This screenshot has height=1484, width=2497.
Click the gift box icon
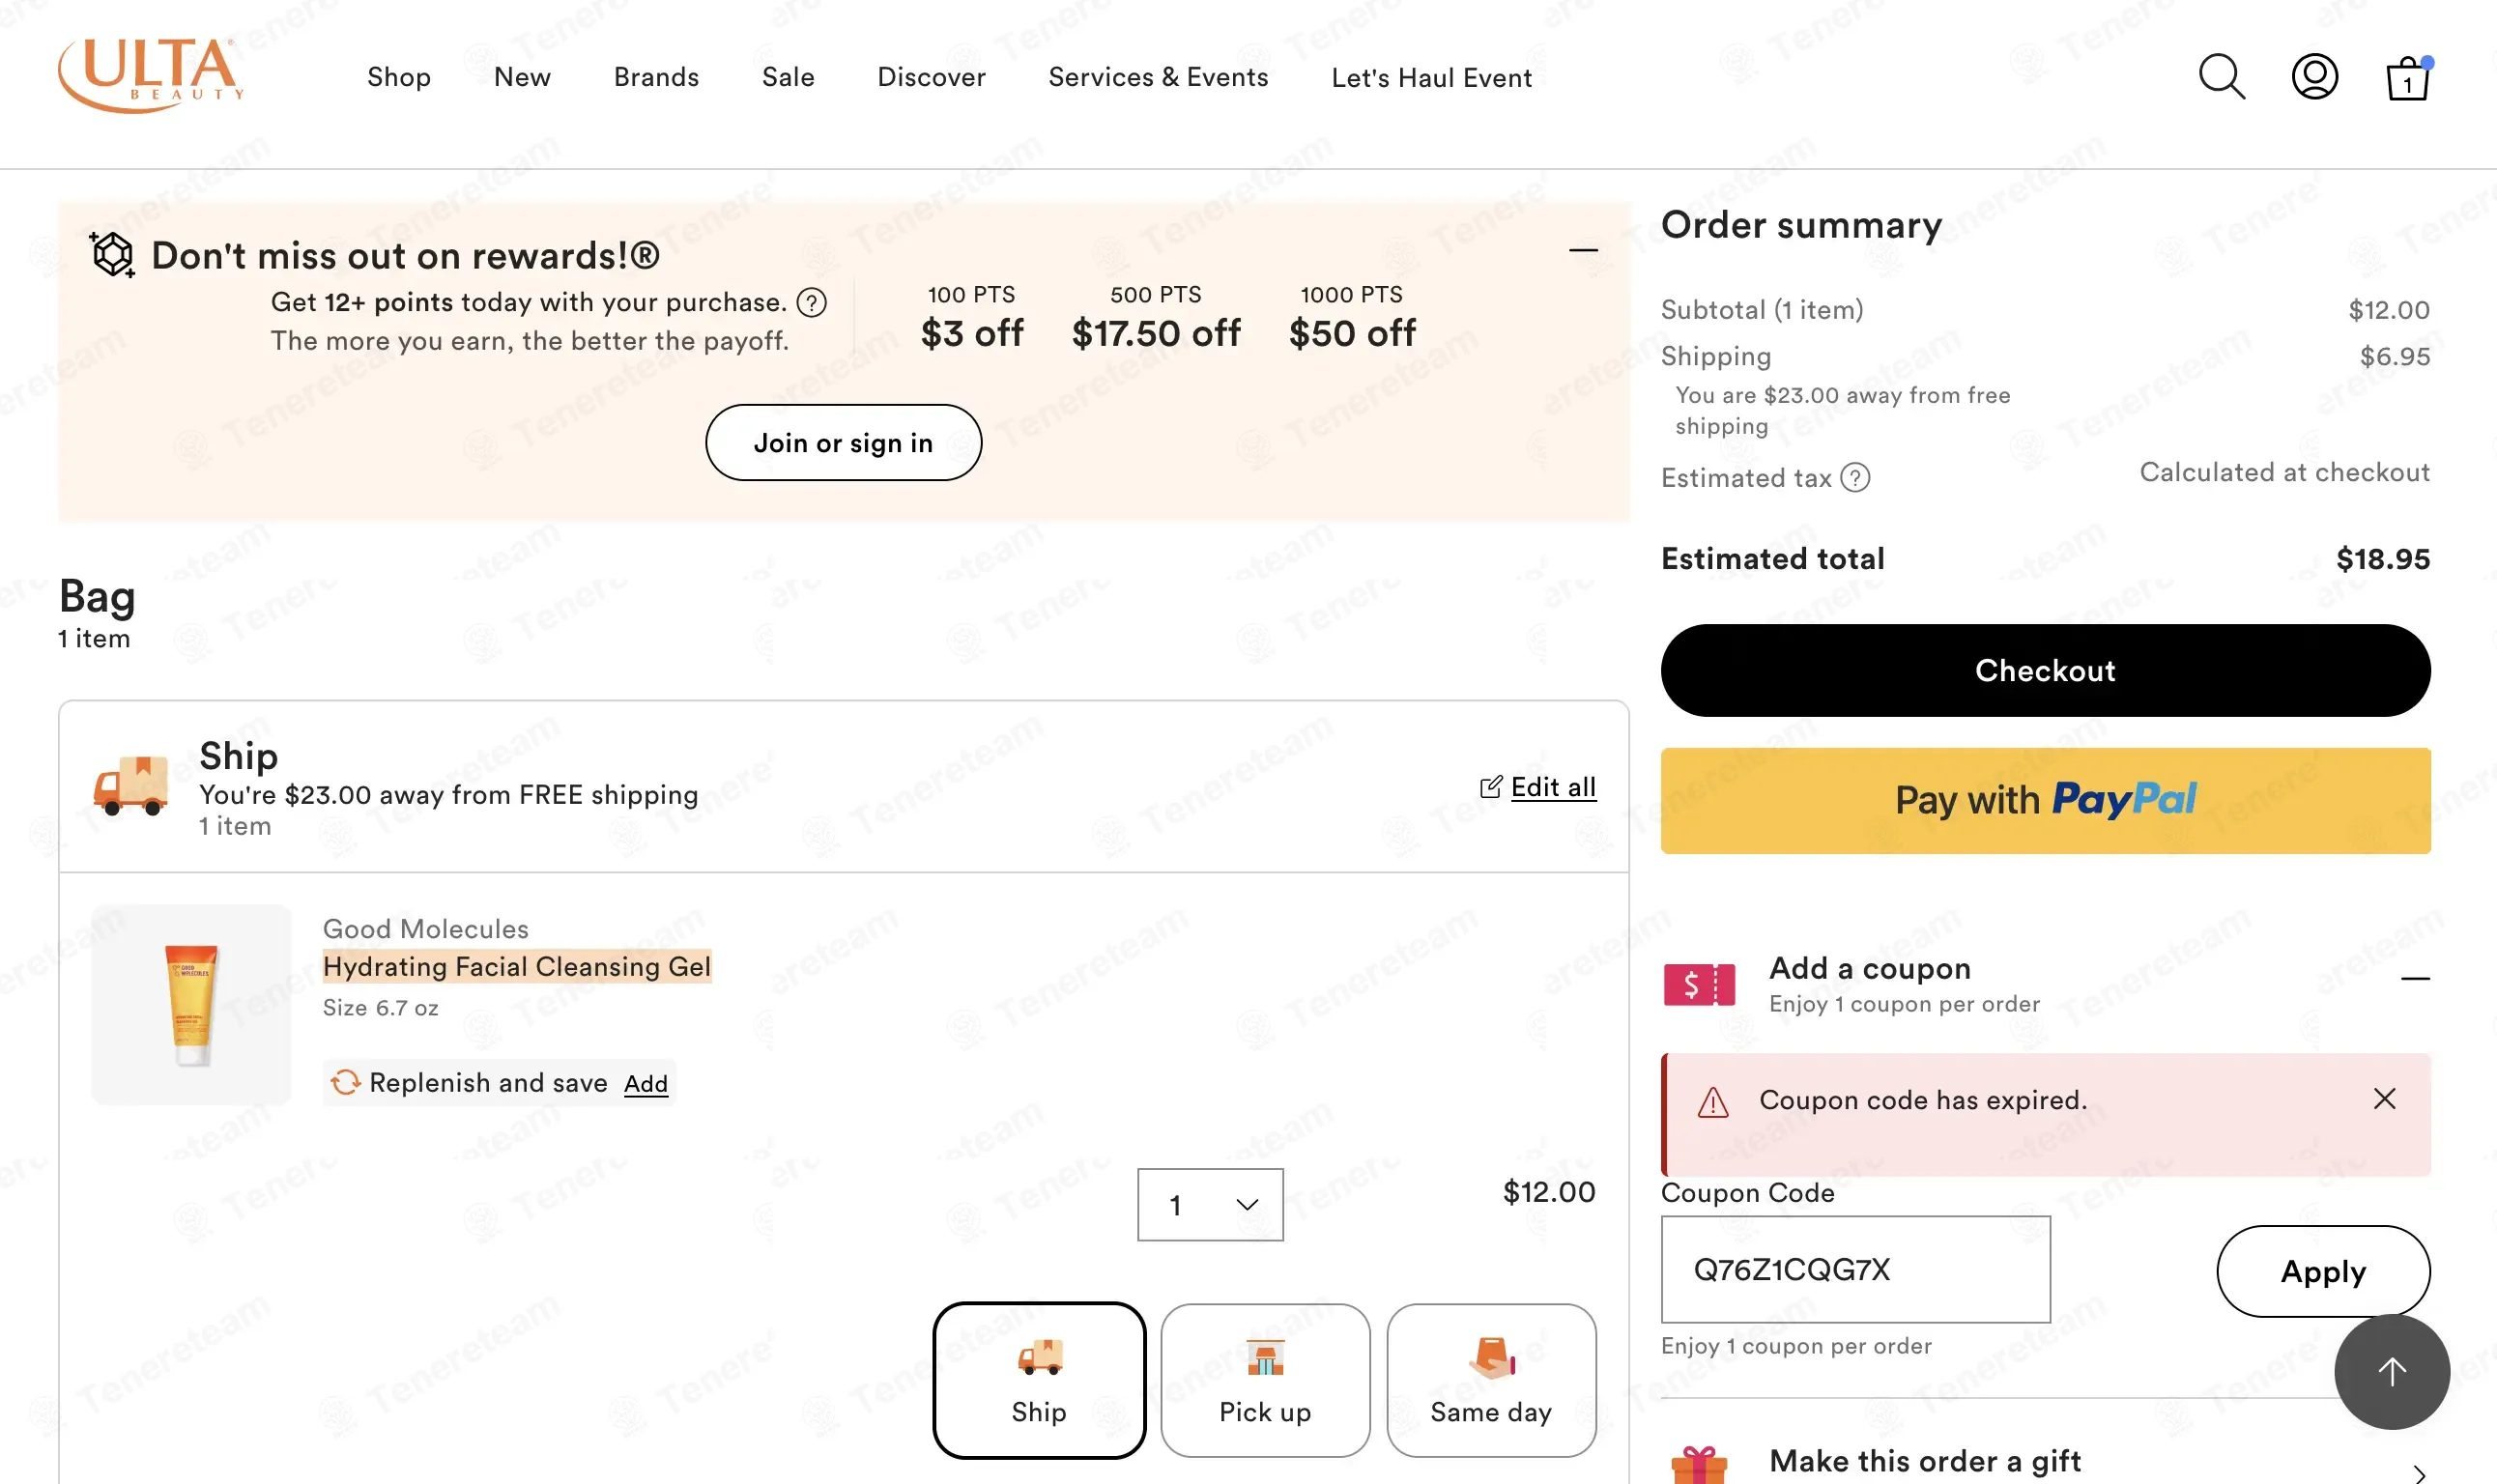pyautogui.click(x=1699, y=1465)
